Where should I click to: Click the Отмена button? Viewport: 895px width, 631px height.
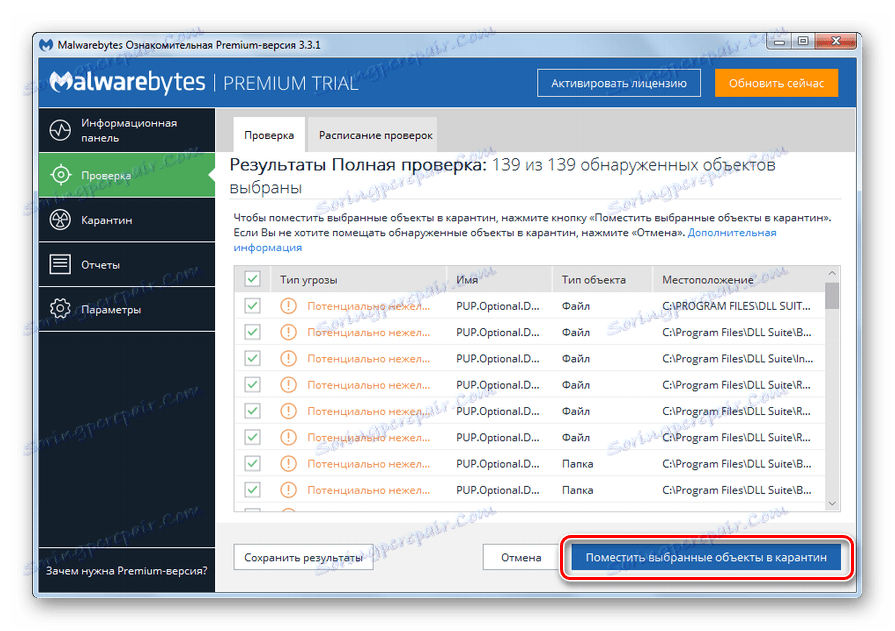tap(521, 557)
